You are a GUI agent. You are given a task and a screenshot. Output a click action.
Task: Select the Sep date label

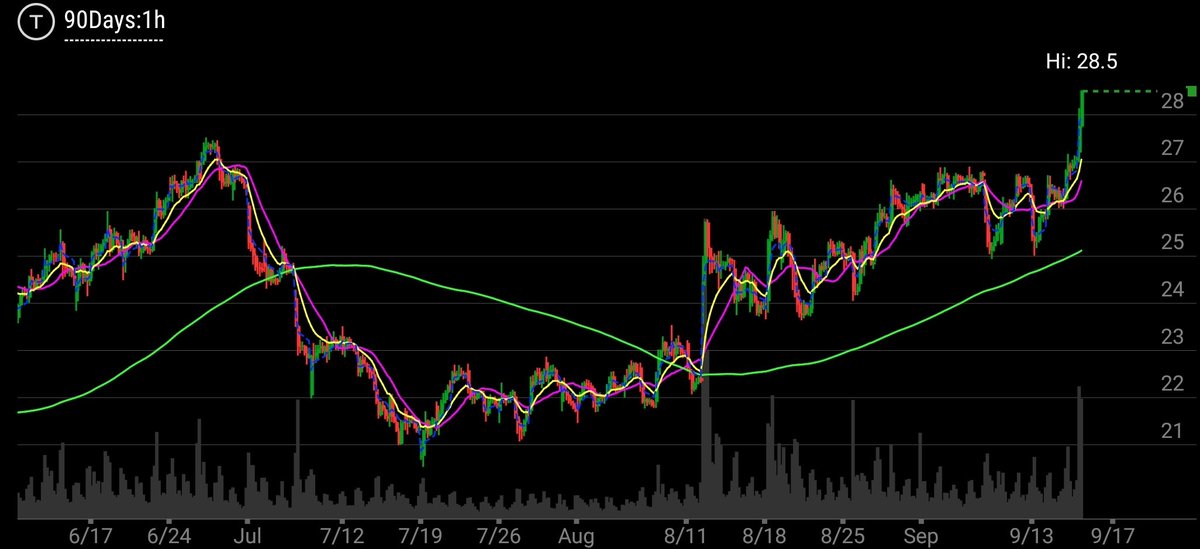coord(923,536)
